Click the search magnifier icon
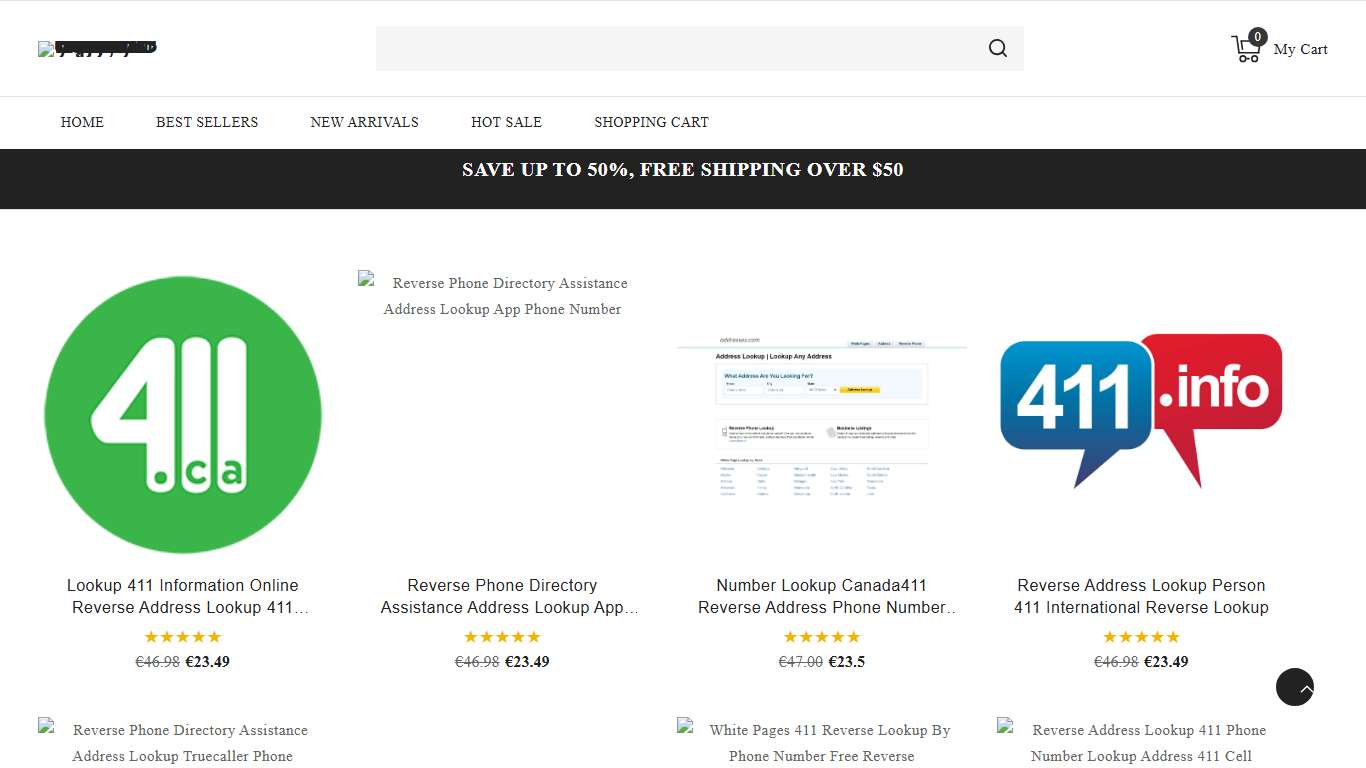 997,48
